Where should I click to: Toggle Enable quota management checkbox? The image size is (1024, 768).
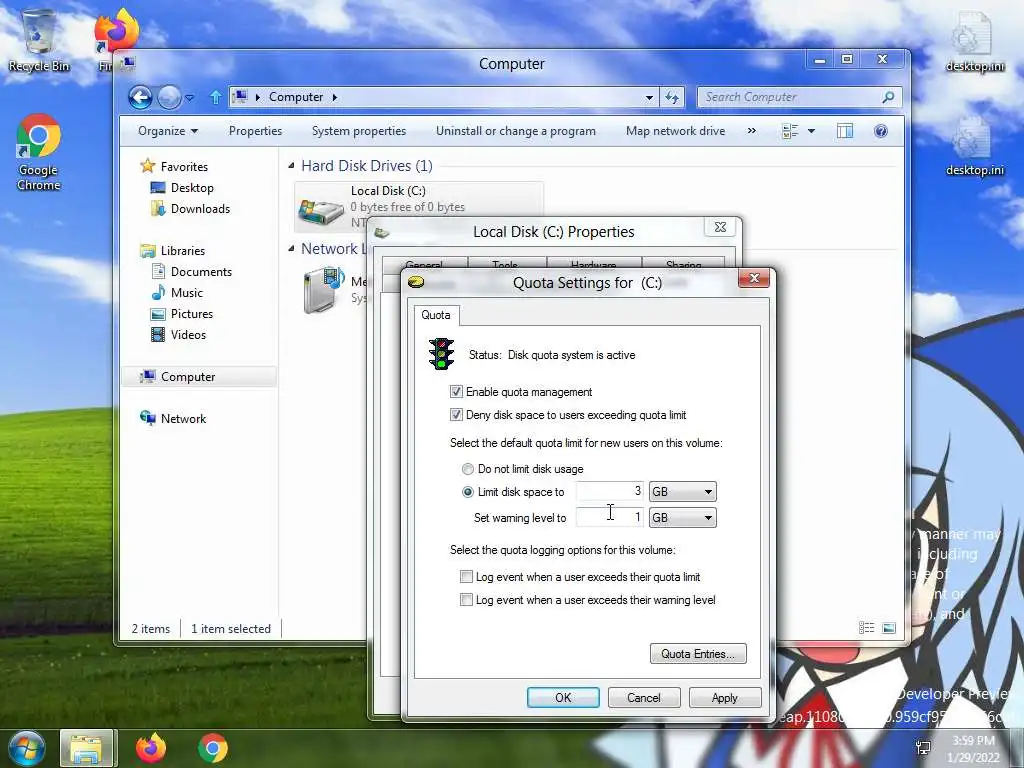click(456, 392)
